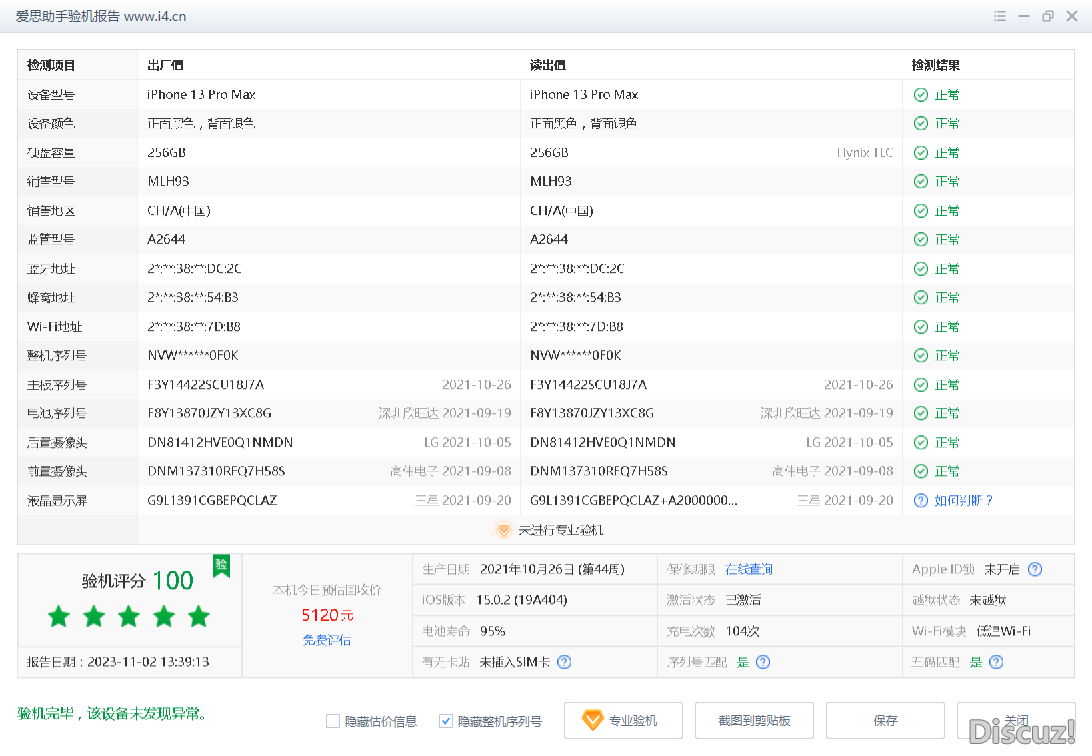This screenshot has width=1092, height=756.
Task: Click the green check icon for 后置摄像头 row
Action: pos(921,442)
